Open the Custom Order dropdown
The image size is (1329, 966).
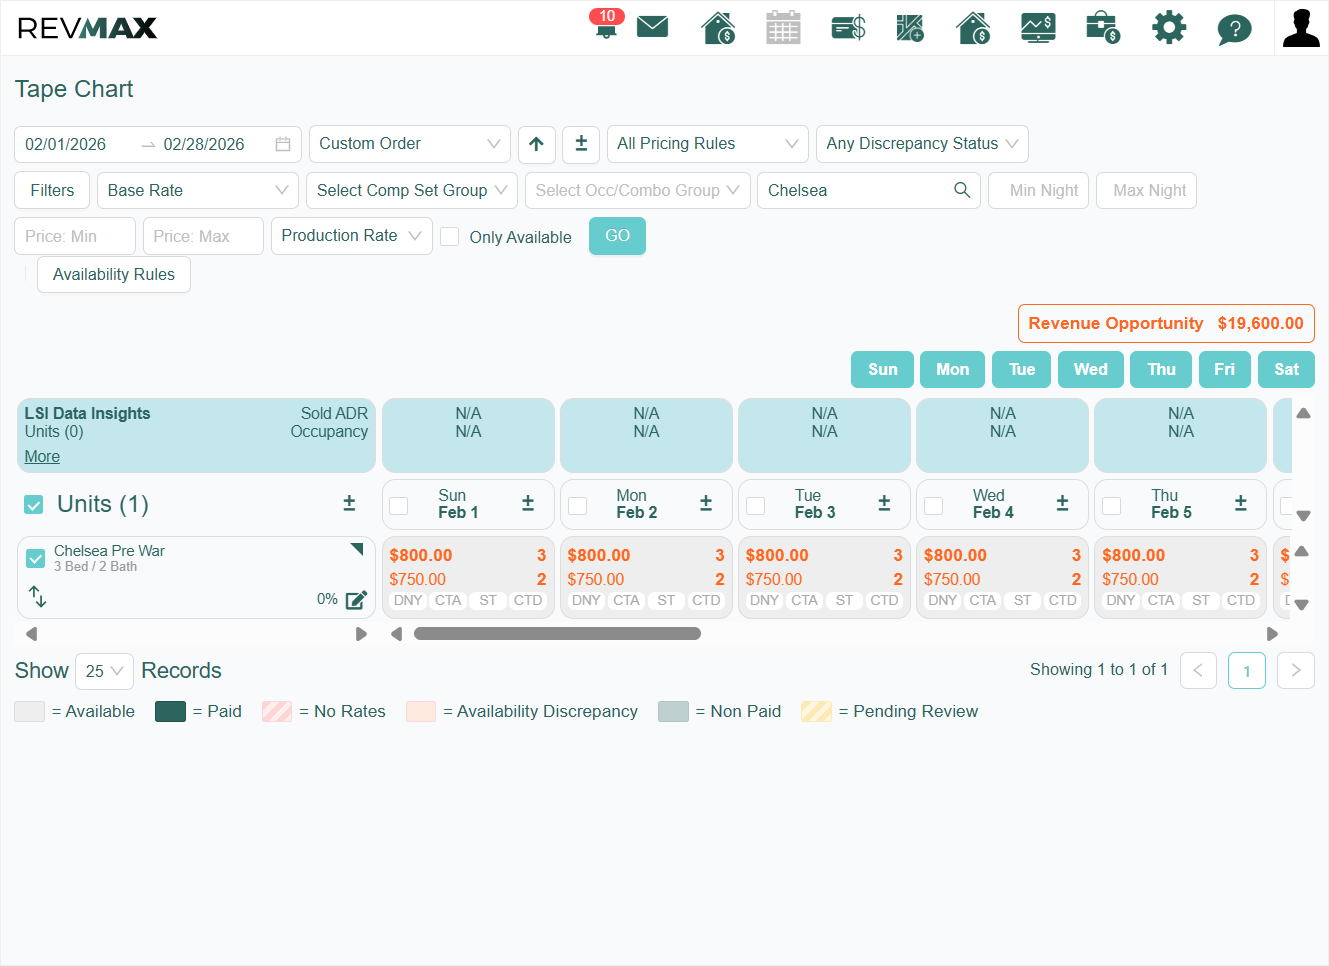(x=410, y=144)
